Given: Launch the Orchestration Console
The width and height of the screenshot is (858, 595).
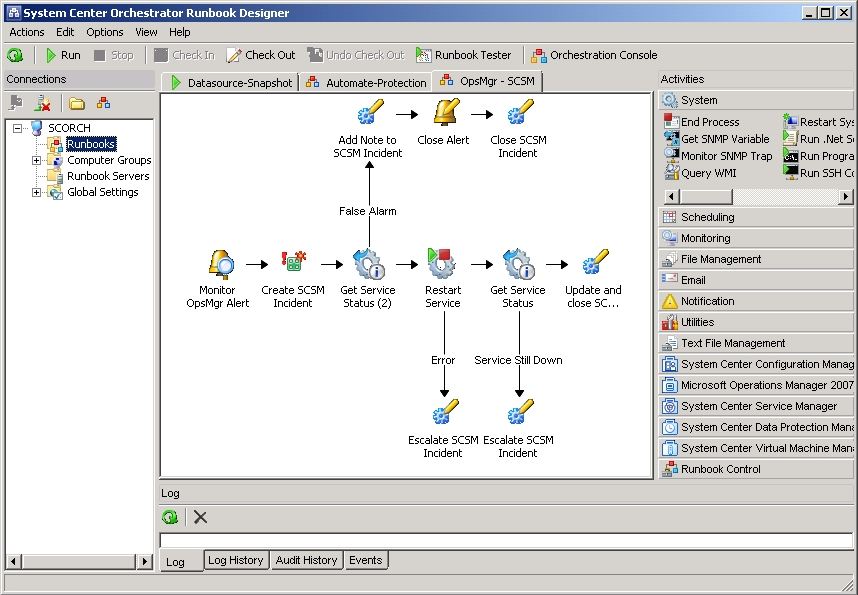Looking at the screenshot, I should (x=594, y=55).
